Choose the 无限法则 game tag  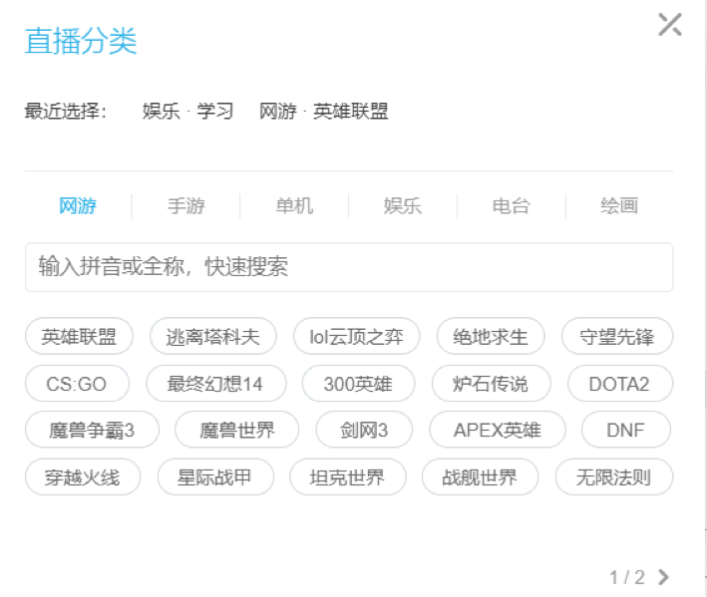coord(614,478)
